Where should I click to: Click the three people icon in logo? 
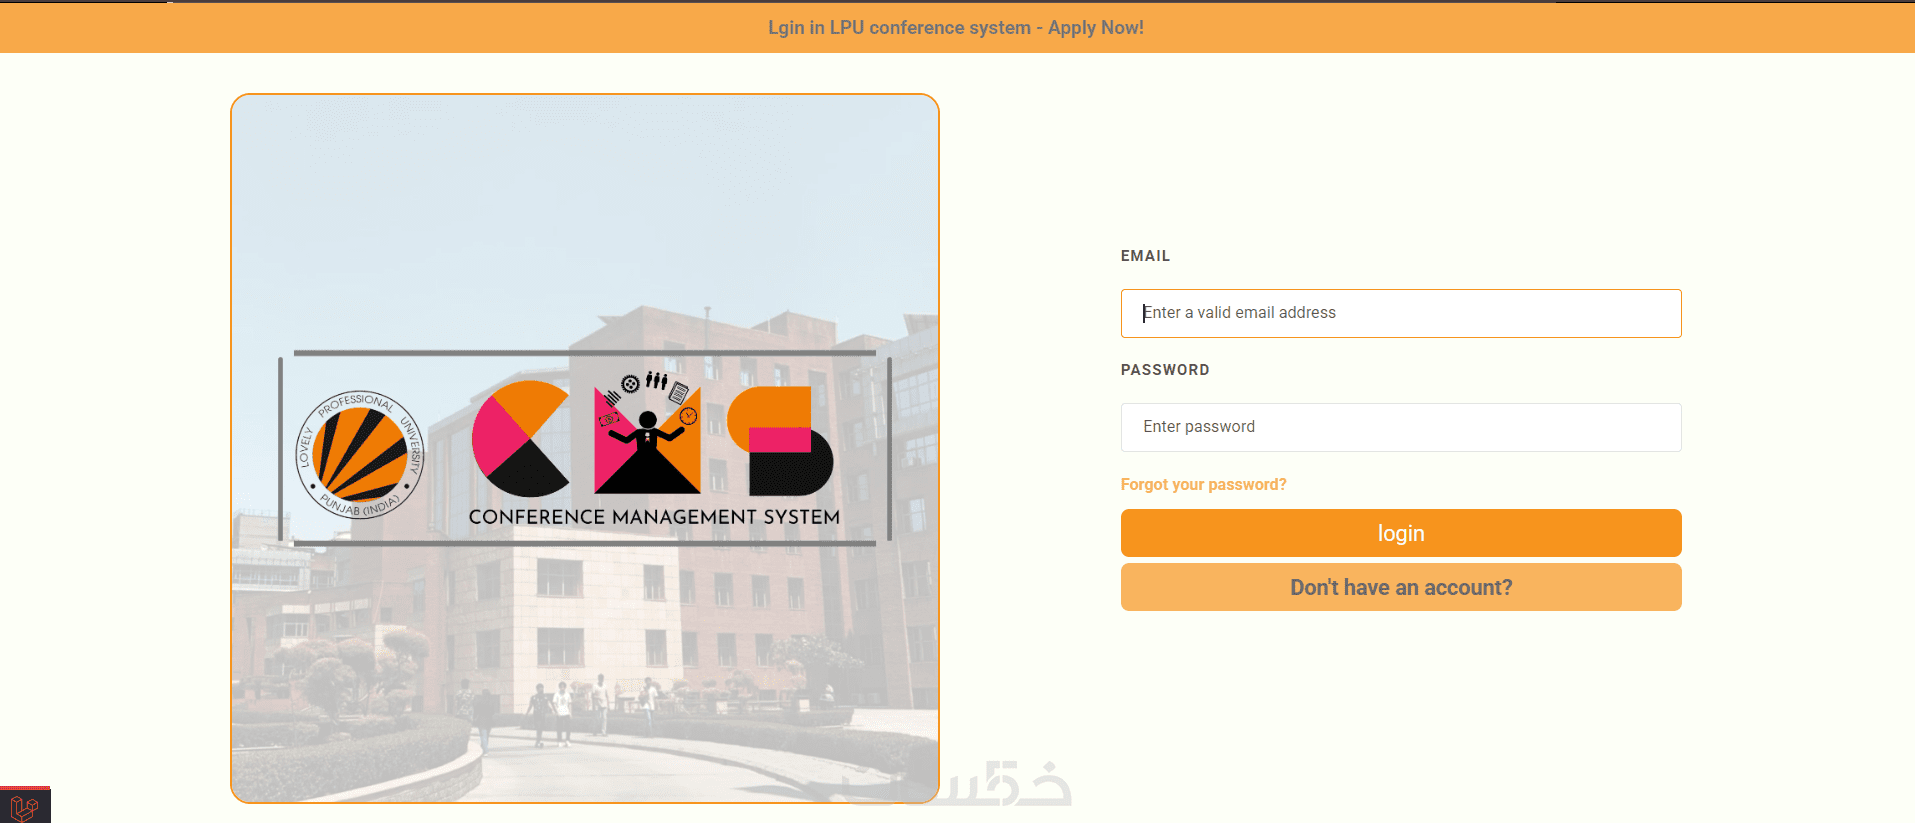[656, 380]
